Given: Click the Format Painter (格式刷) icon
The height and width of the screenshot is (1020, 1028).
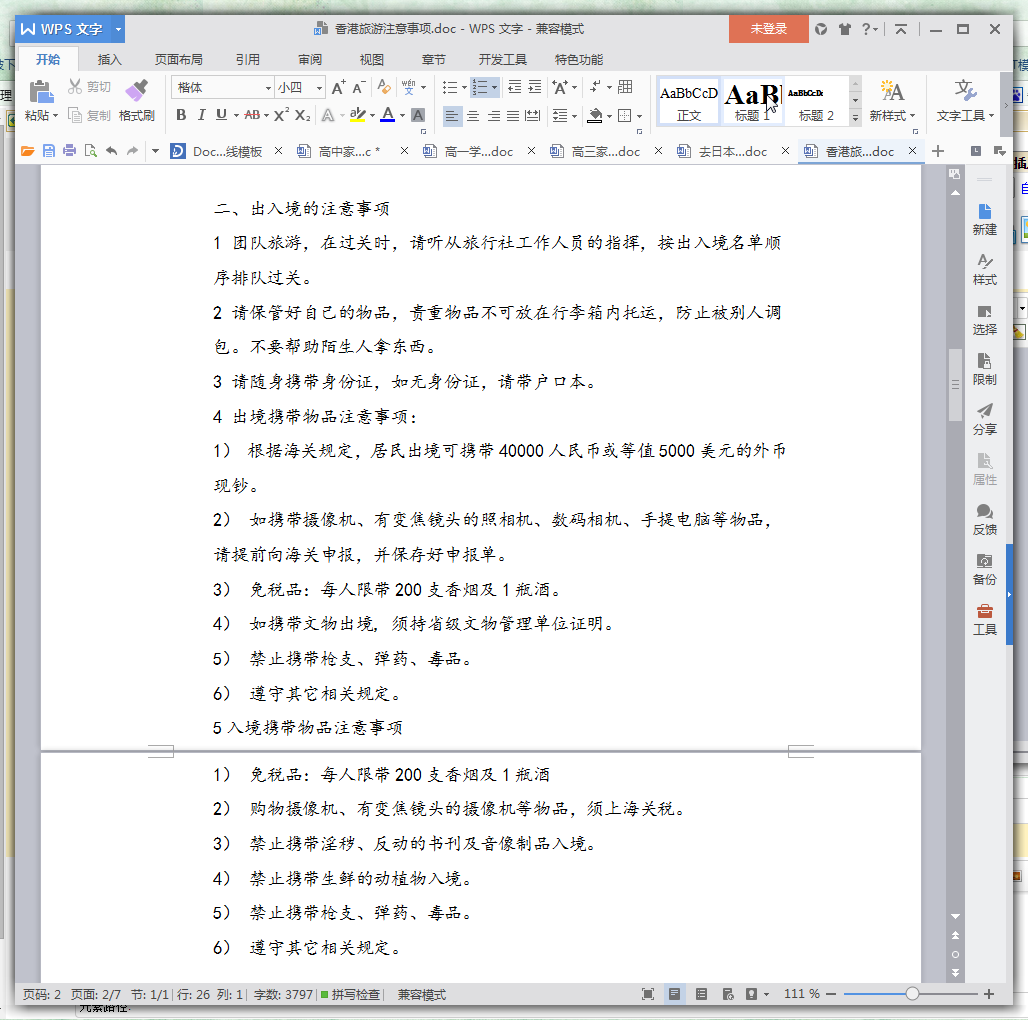Looking at the screenshot, I should tap(137, 92).
